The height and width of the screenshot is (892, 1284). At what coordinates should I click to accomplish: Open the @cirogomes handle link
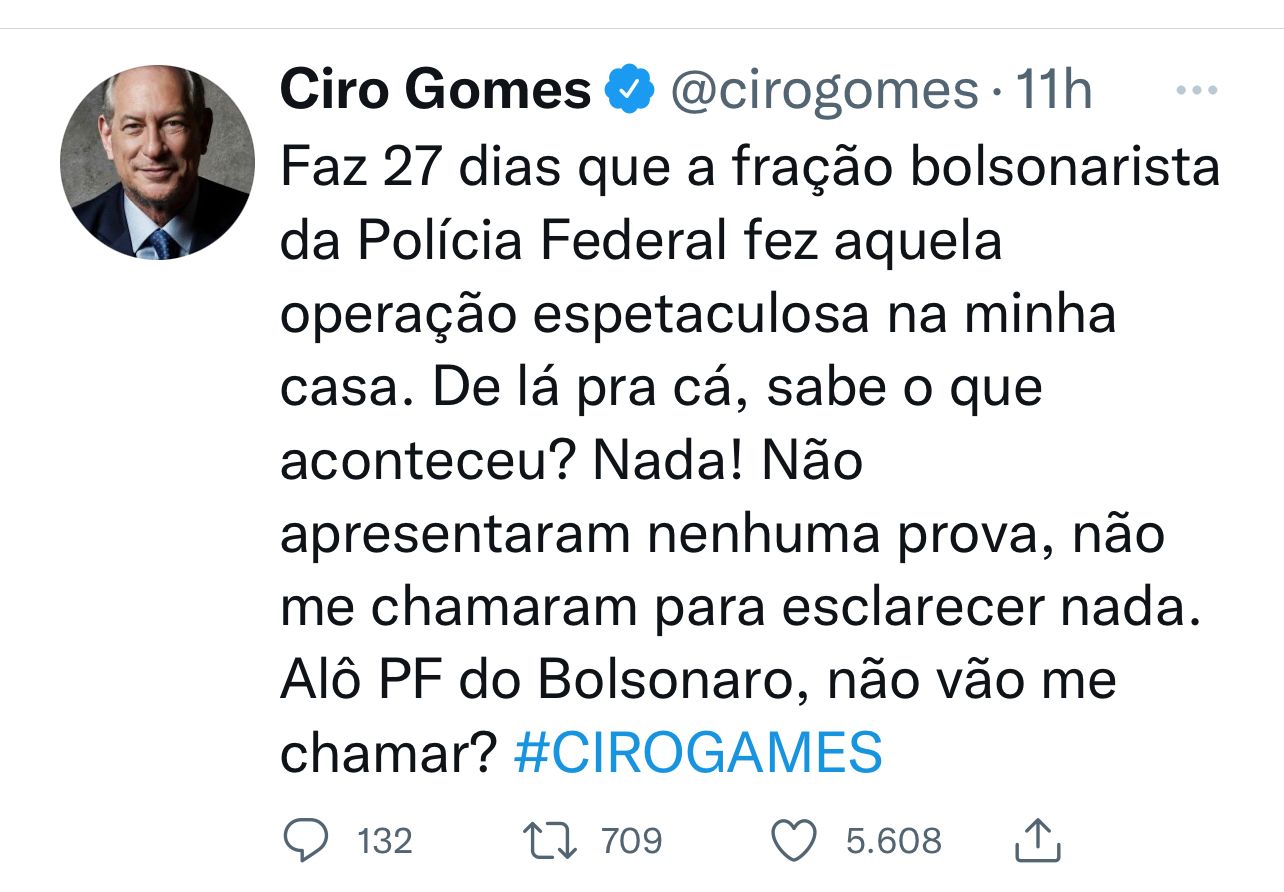[823, 92]
